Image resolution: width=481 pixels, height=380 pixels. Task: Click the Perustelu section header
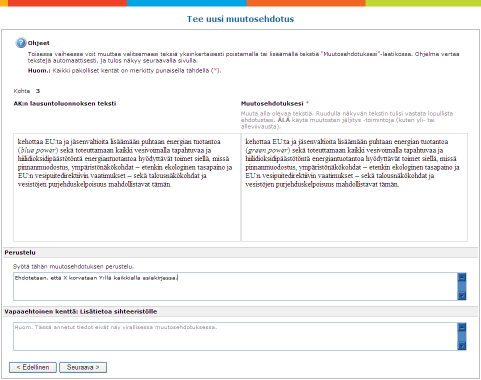point(240,253)
